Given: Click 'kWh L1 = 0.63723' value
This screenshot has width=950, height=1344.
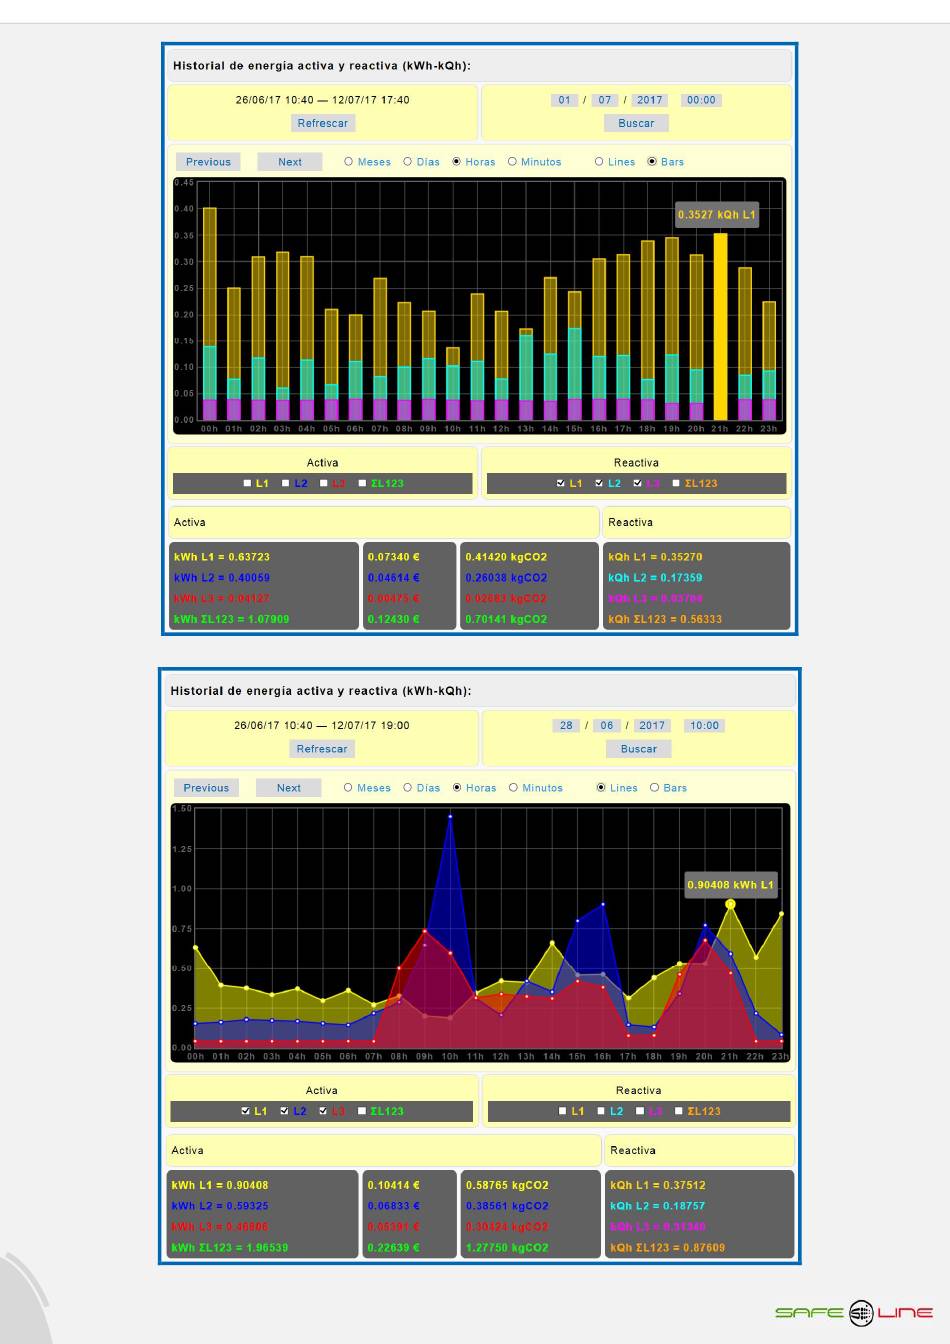Looking at the screenshot, I should click(x=222, y=557).
